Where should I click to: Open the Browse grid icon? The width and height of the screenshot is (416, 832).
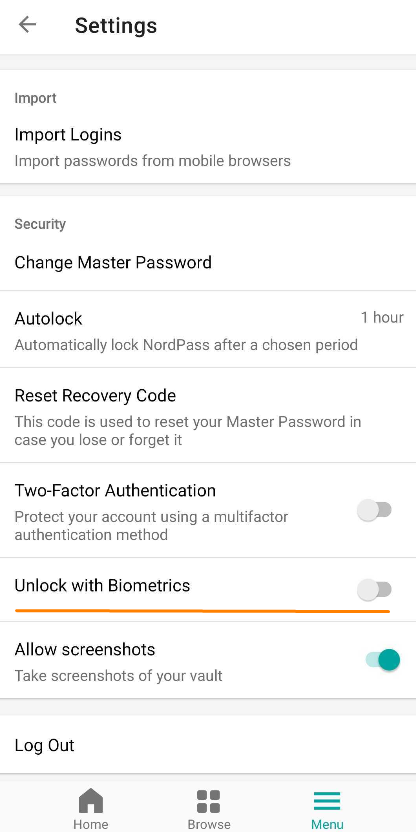209,801
